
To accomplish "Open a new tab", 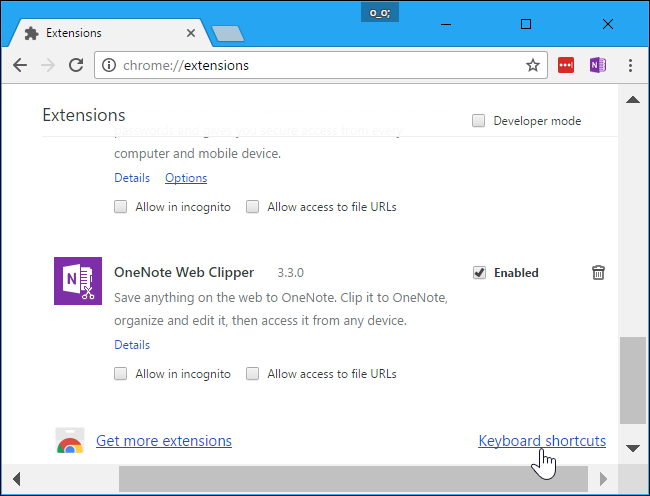I will click(228, 33).
